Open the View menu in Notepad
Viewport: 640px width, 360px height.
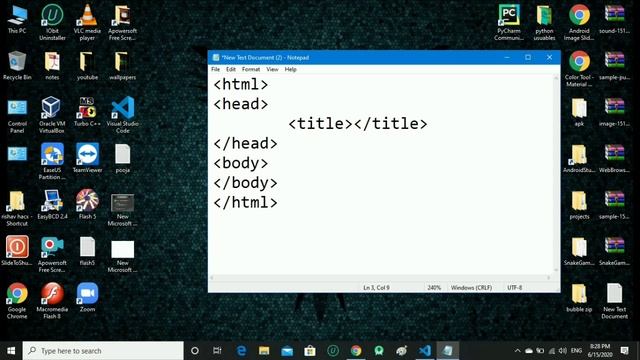pyautogui.click(x=272, y=69)
